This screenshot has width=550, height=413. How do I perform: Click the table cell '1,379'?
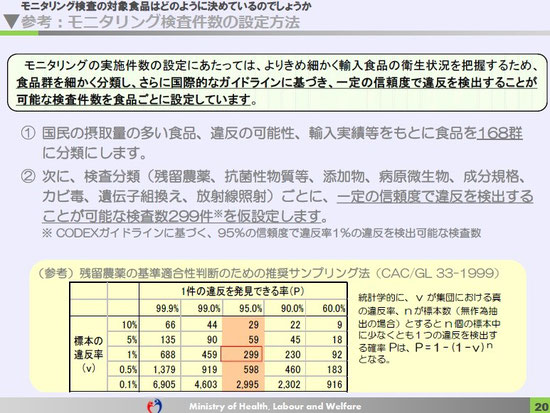pyautogui.click(x=164, y=369)
